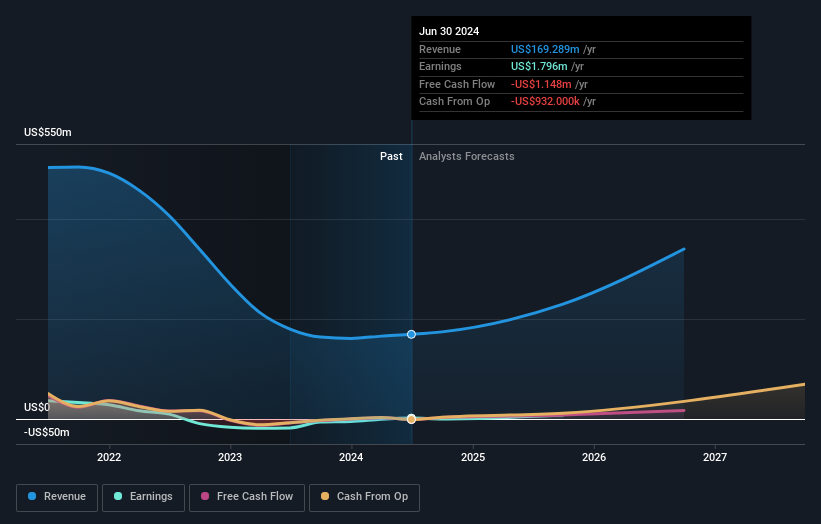Click the 2023 x-axis label
The height and width of the screenshot is (524, 821).
(x=230, y=457)
